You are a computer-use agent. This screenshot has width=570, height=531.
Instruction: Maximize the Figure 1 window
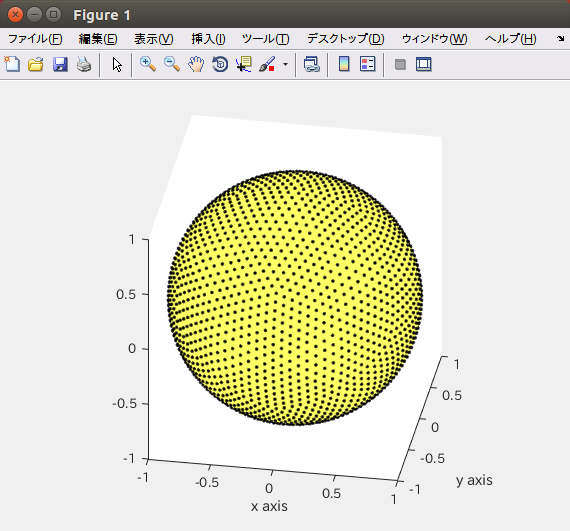(x=53, y=15)
